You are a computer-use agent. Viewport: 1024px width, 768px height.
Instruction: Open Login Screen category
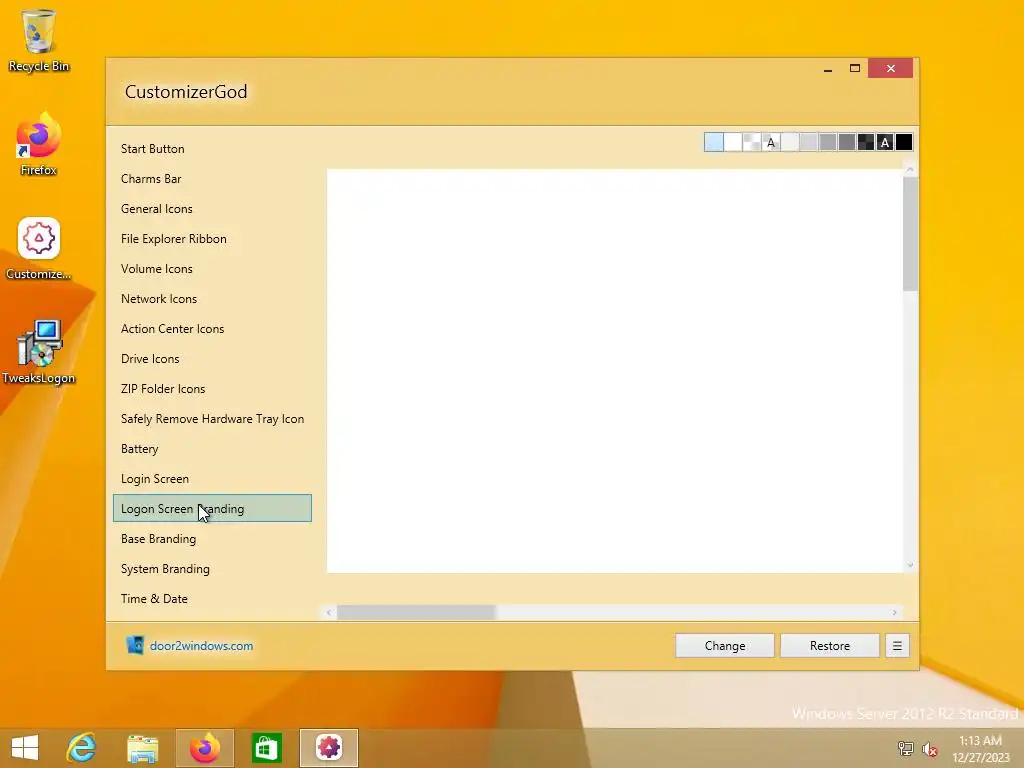click(212, 479)
